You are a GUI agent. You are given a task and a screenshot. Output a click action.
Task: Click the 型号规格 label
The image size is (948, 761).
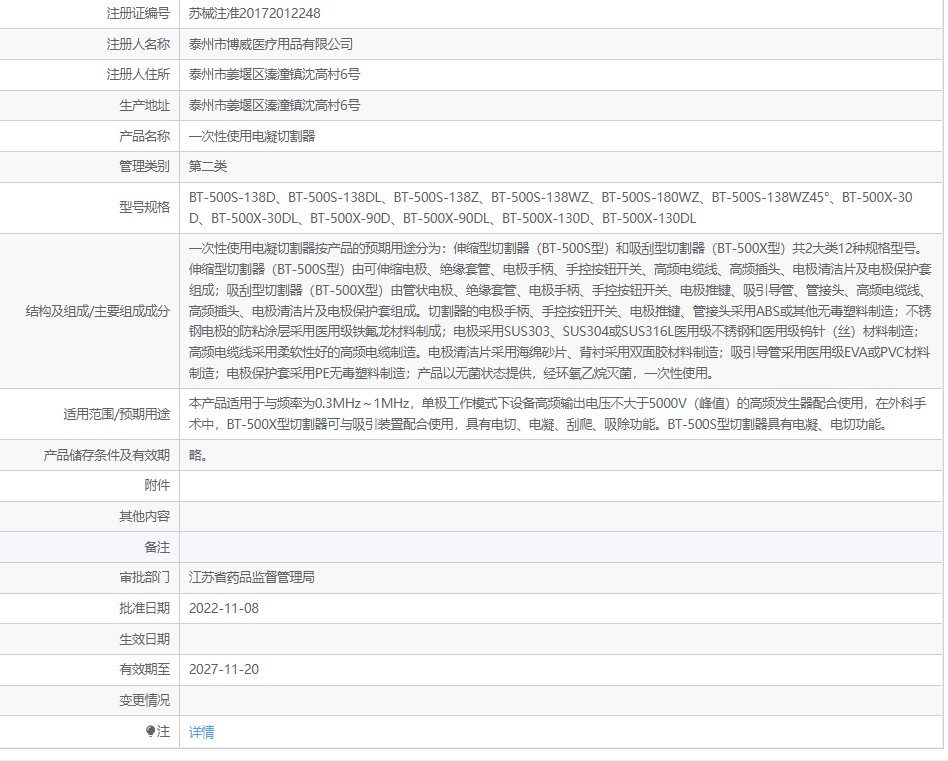click(144, 207)
